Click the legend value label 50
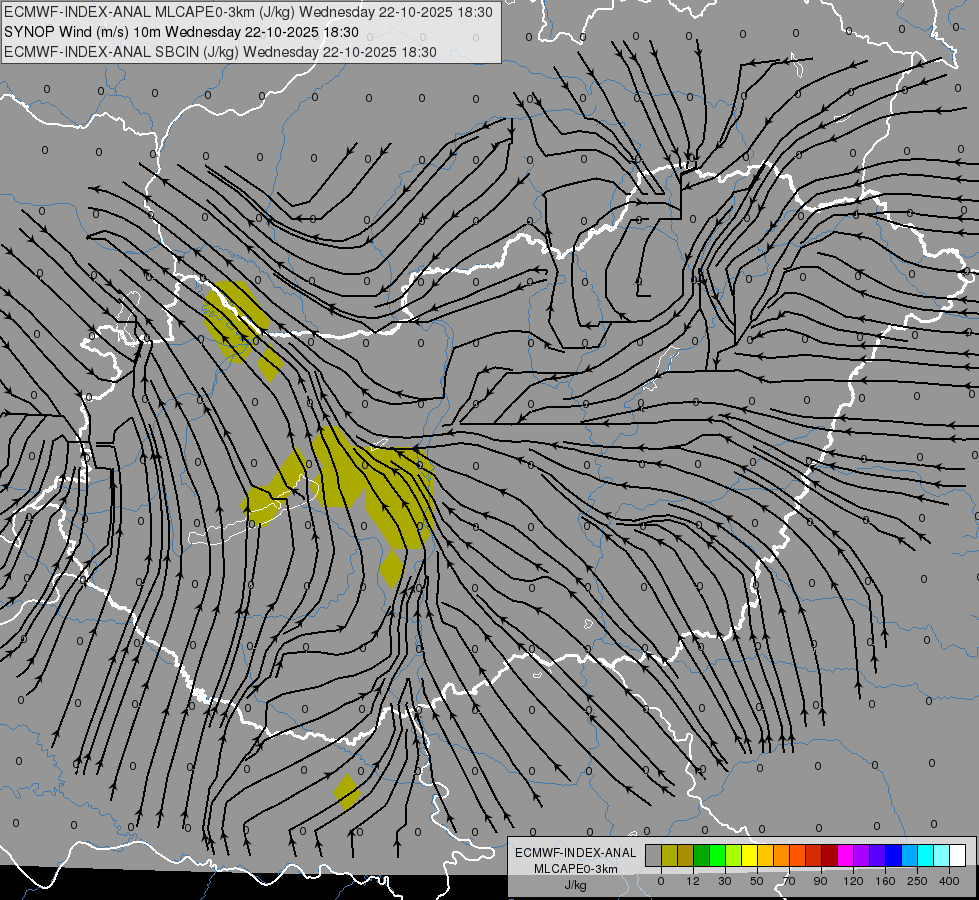Viewport: 979px width, 900px height. (757, 881)
